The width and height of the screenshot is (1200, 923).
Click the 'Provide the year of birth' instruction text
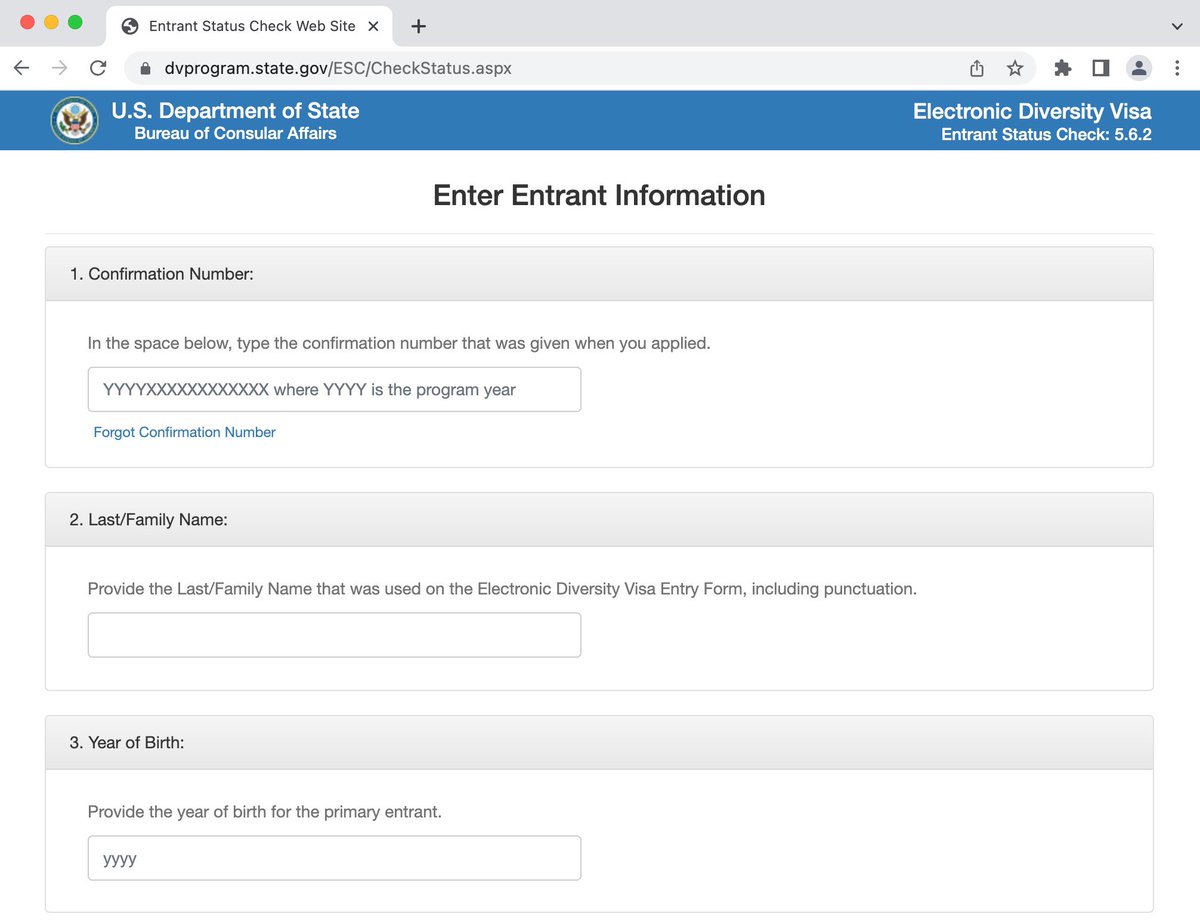pyautogui.click(x=265, y=812)
